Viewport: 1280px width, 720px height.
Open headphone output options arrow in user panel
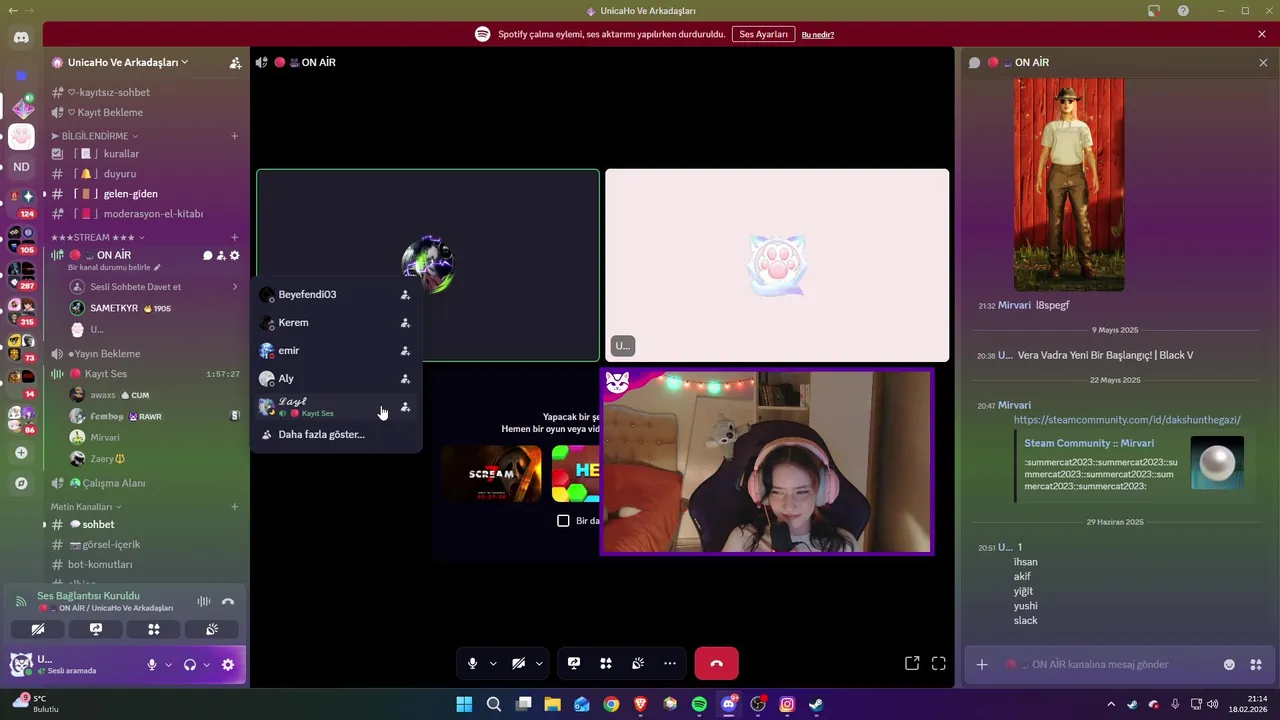click(207, 665)
